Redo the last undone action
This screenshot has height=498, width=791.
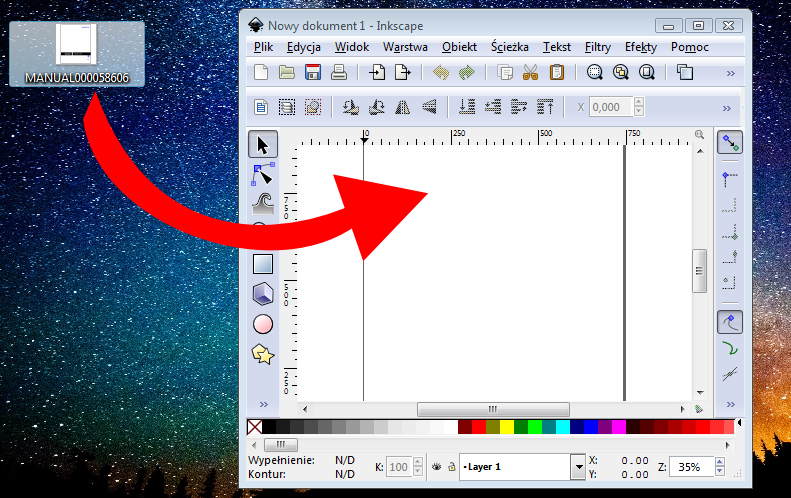(x=467, y=72)
